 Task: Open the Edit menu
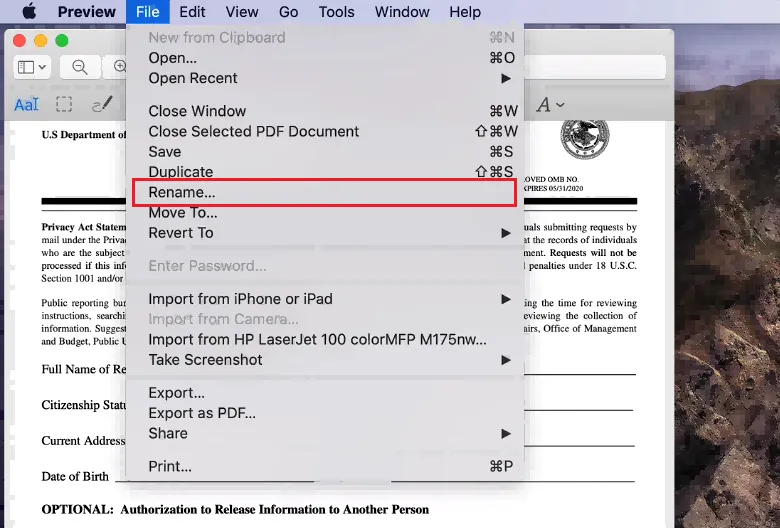point(192,11)
